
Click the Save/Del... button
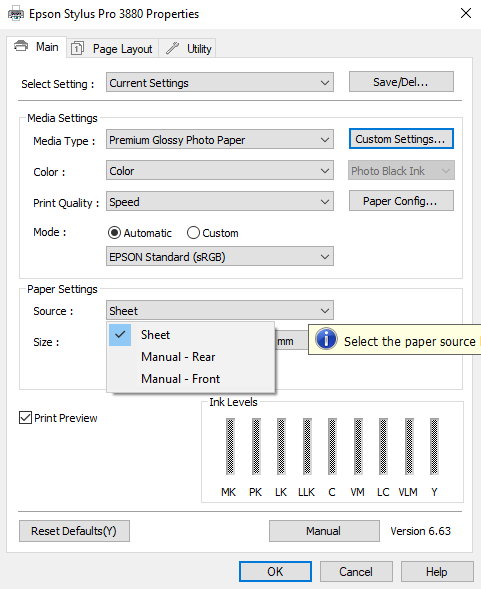401,82
